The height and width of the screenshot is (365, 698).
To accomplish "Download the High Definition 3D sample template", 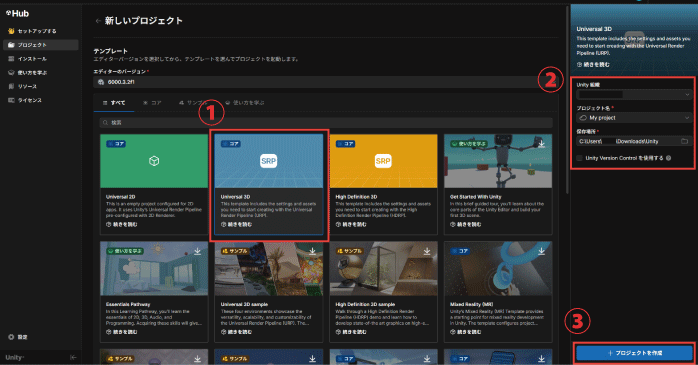I will click(x=427, y=251).
